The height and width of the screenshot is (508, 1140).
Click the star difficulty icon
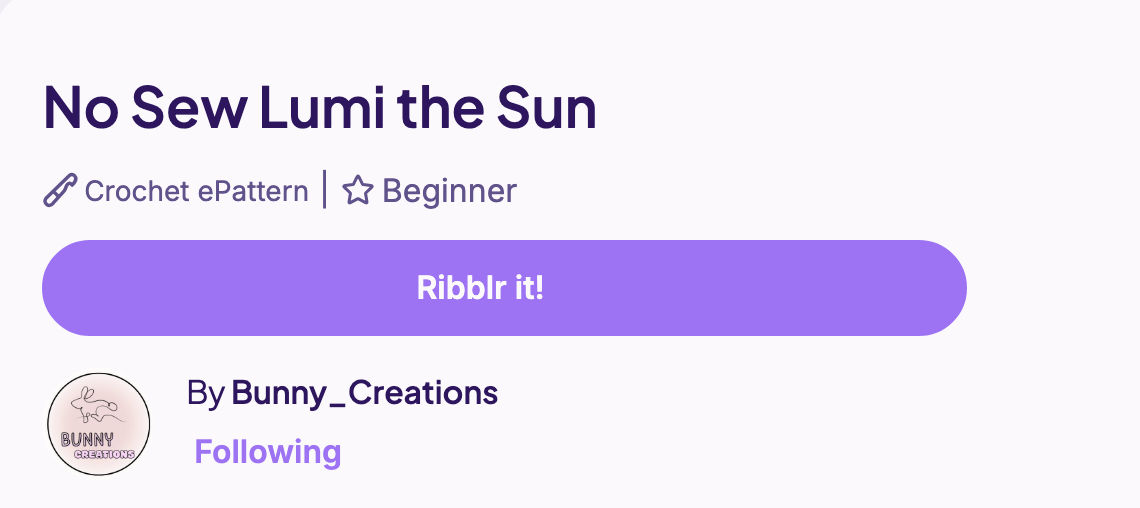click(x=358, y=190)
